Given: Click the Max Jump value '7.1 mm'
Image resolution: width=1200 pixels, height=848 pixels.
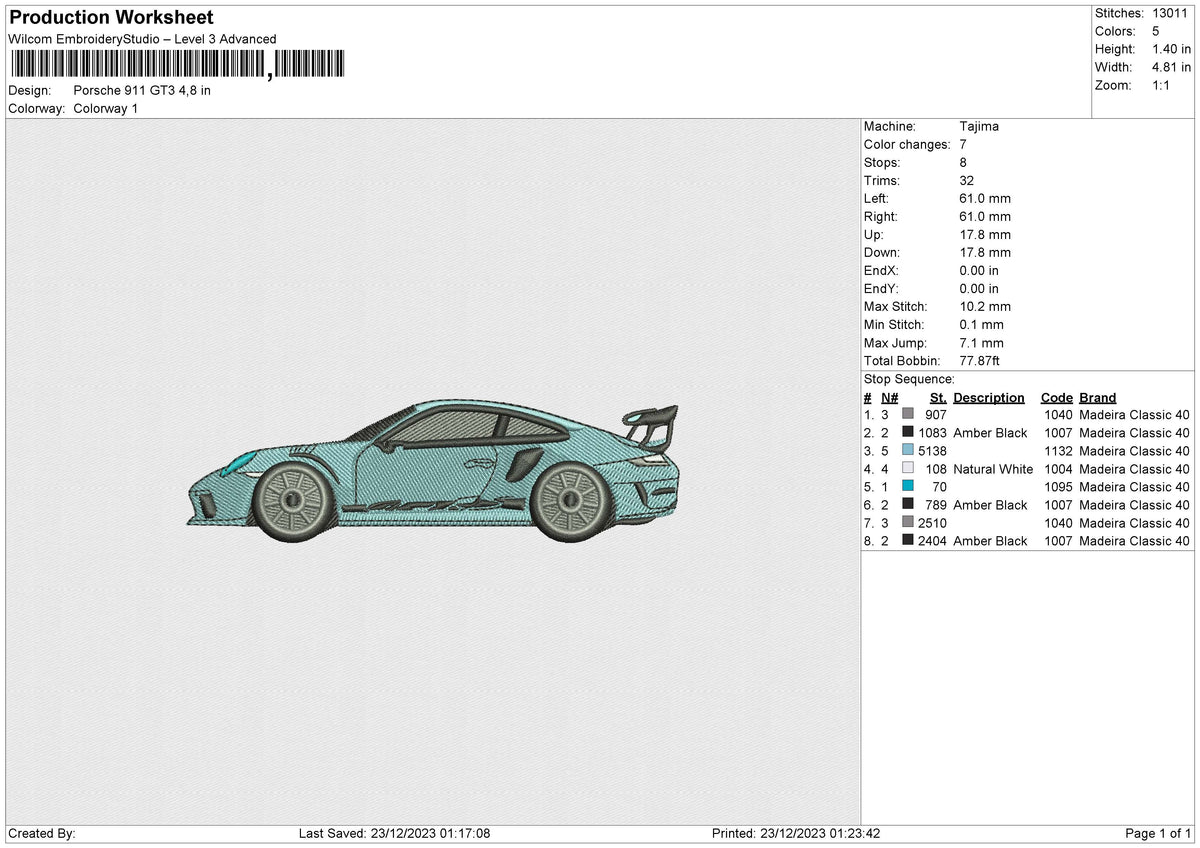Looking at the screenshot, I should click(981, 342).
